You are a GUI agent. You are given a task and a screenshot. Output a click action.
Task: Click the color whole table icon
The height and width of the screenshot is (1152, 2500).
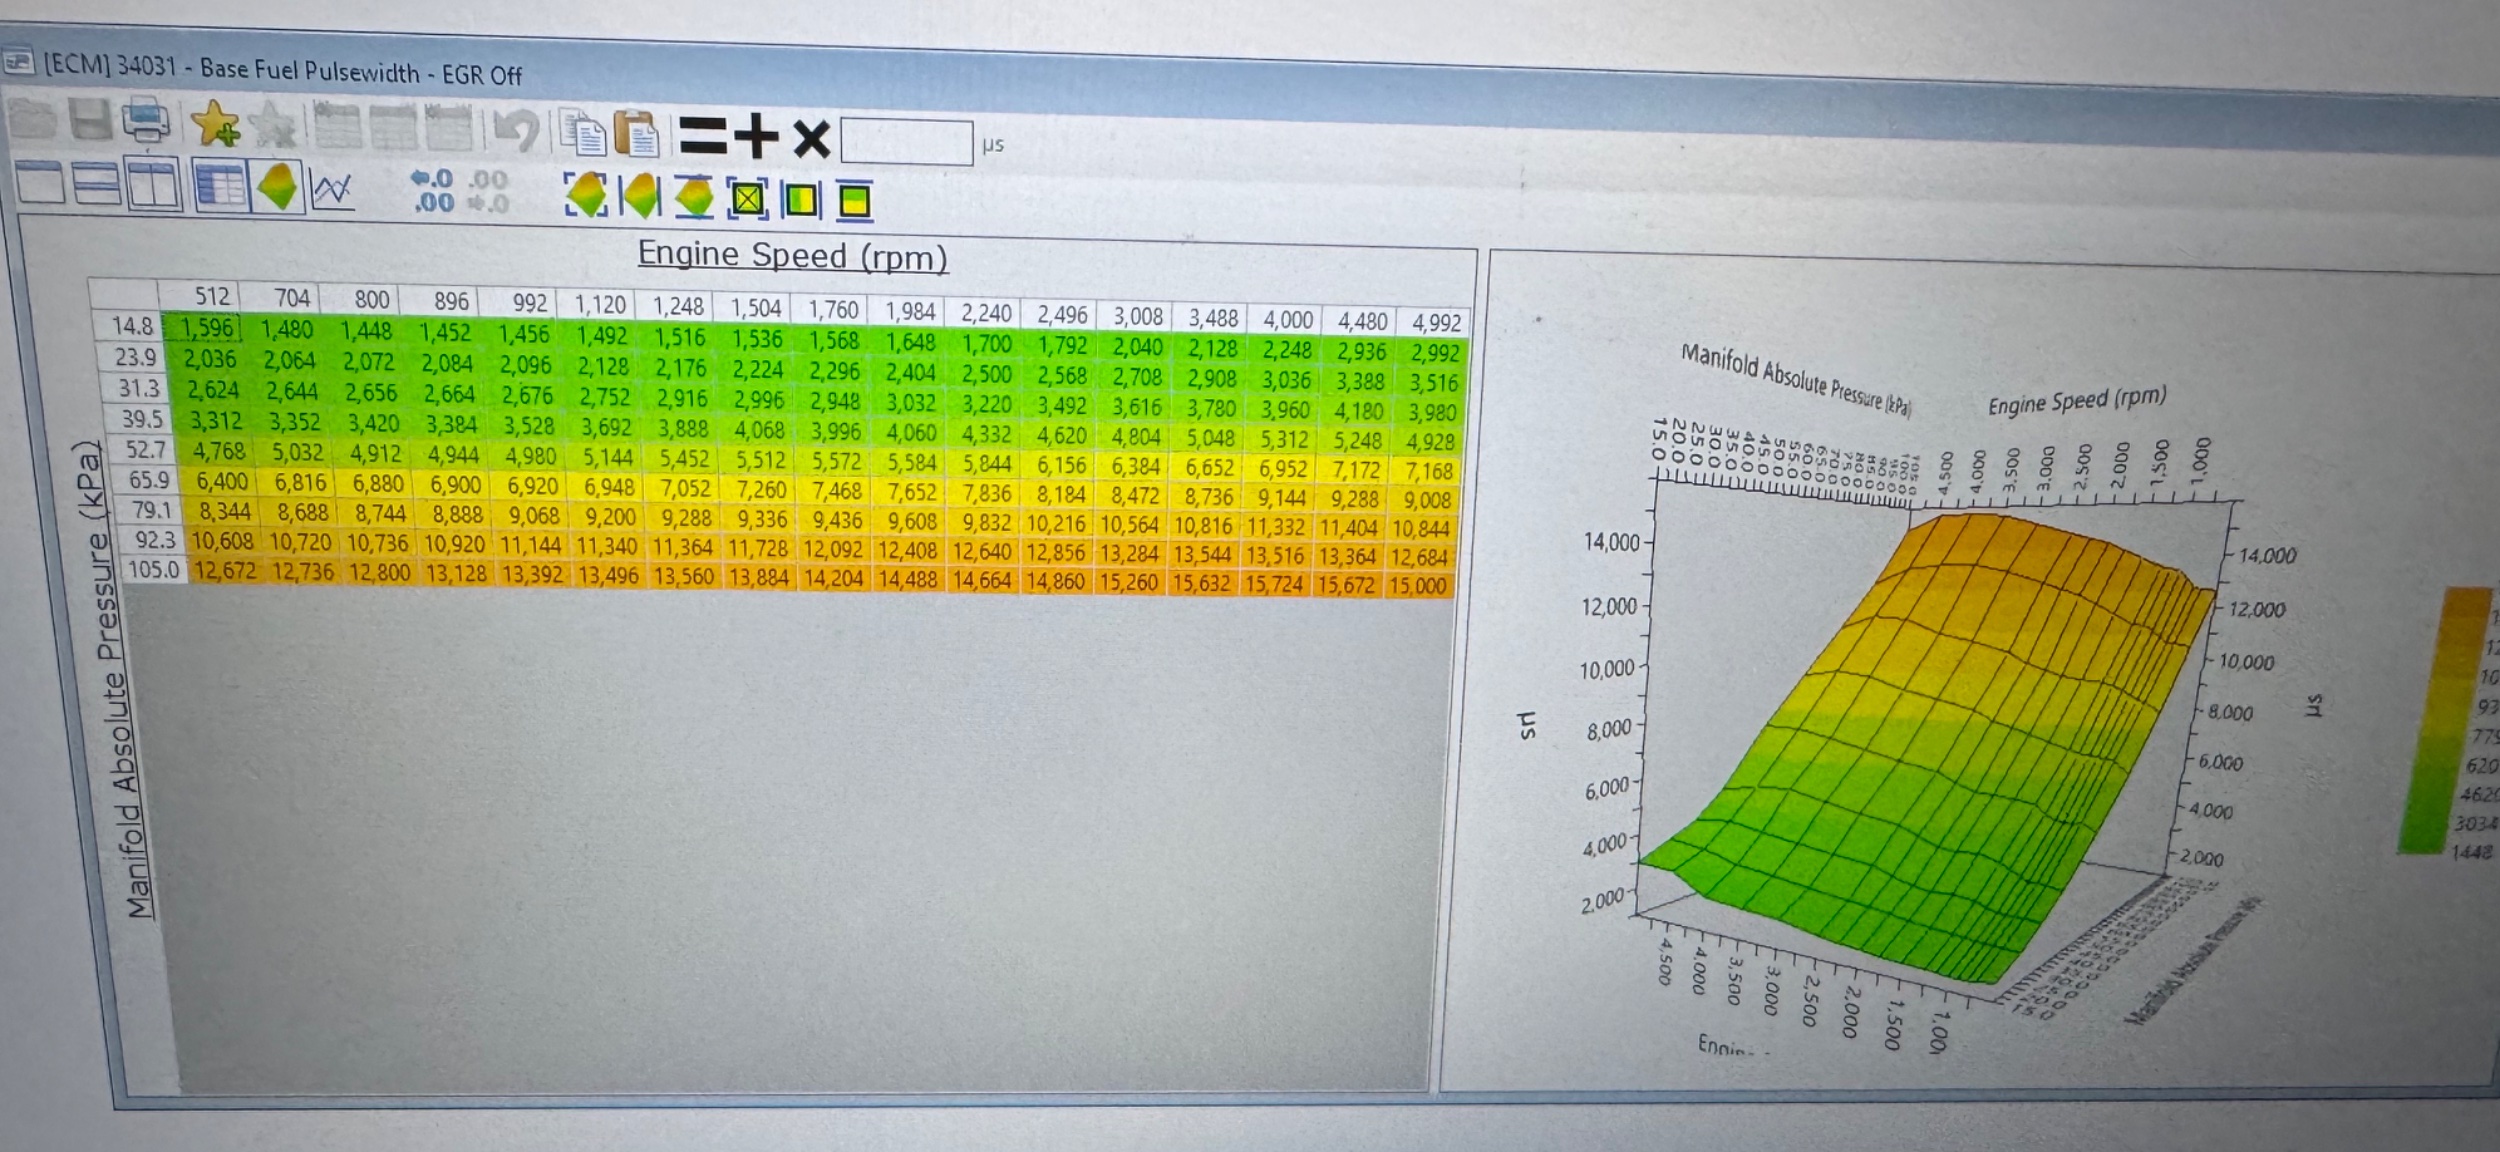coord(747,199)
